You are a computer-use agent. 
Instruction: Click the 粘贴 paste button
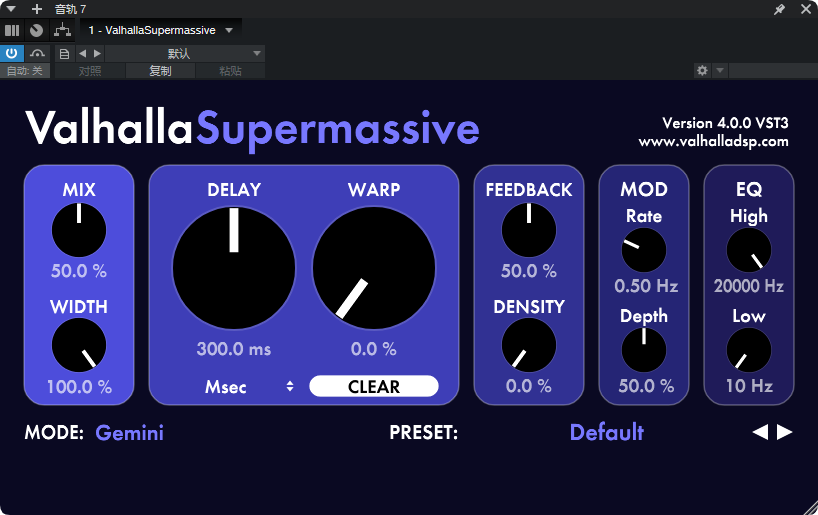(x=230, y=71)
